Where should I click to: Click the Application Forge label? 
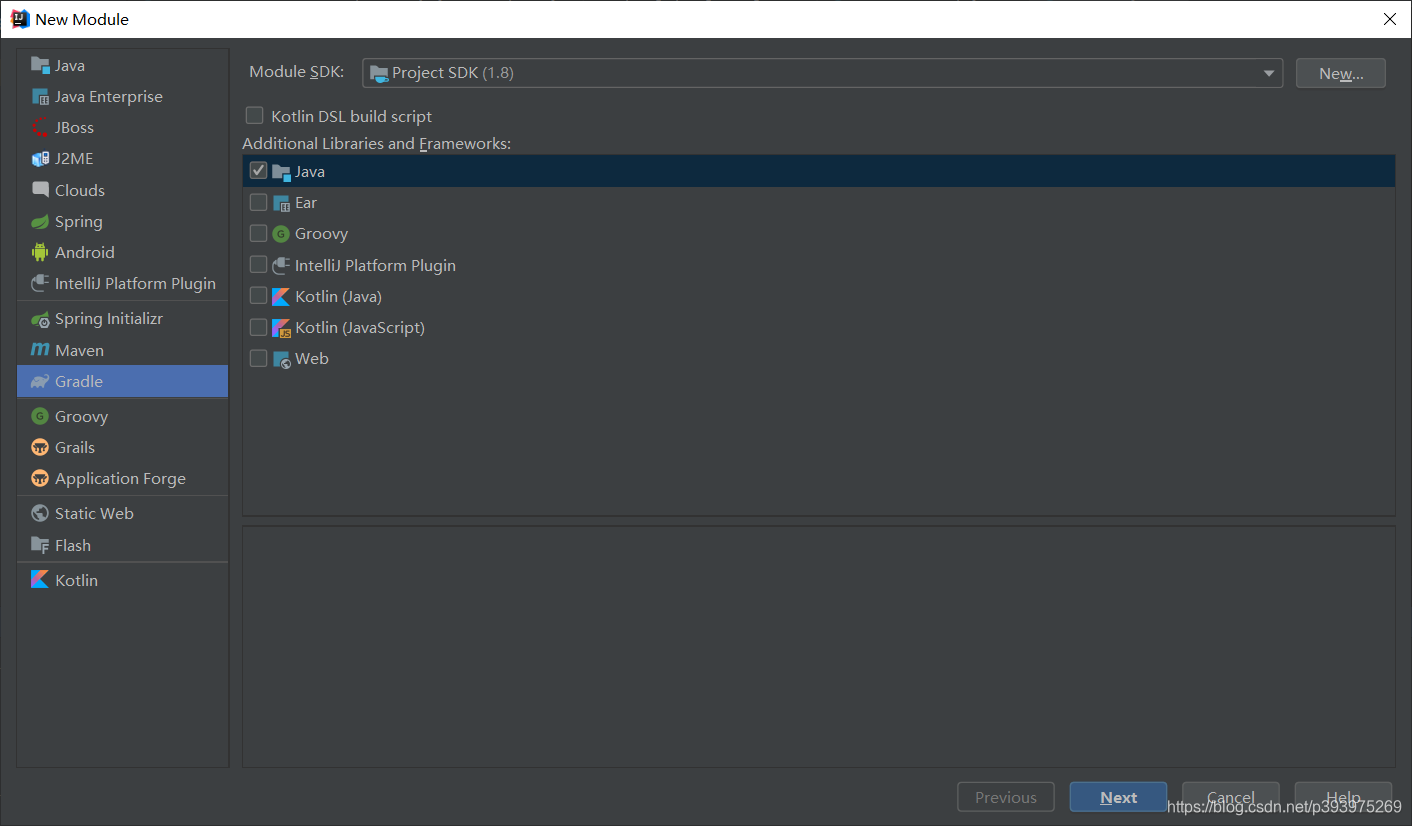point(120,479)
